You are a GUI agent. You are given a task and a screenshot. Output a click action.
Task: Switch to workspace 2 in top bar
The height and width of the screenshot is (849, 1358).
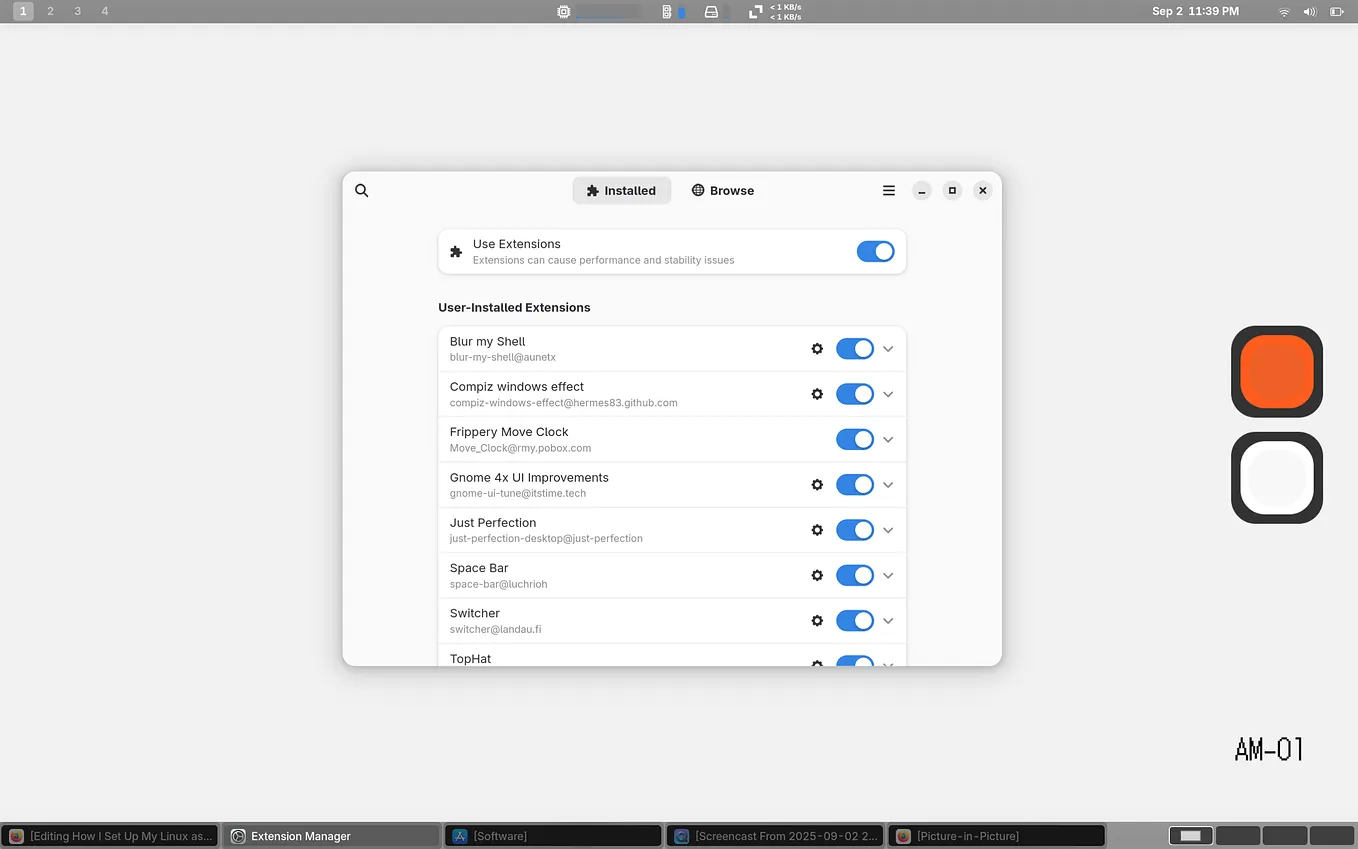[x=50, y=11]
